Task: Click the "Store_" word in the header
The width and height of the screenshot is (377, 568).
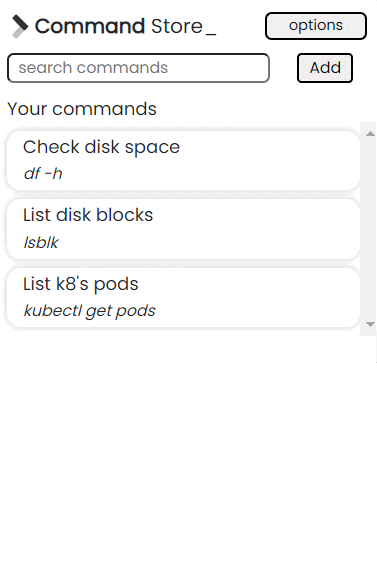Action: coord(184,27)
